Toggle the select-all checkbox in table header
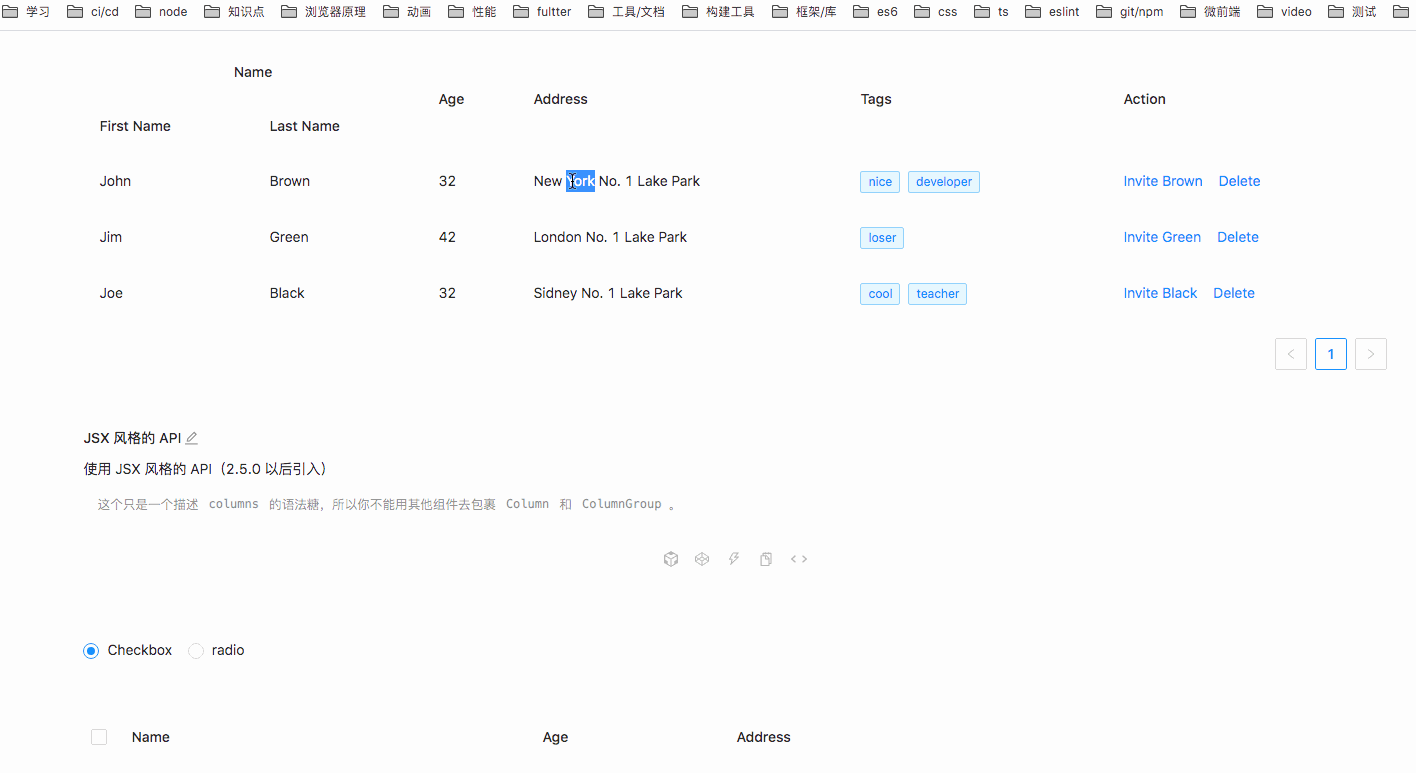The image size is (1416, 773). [99, 736]
